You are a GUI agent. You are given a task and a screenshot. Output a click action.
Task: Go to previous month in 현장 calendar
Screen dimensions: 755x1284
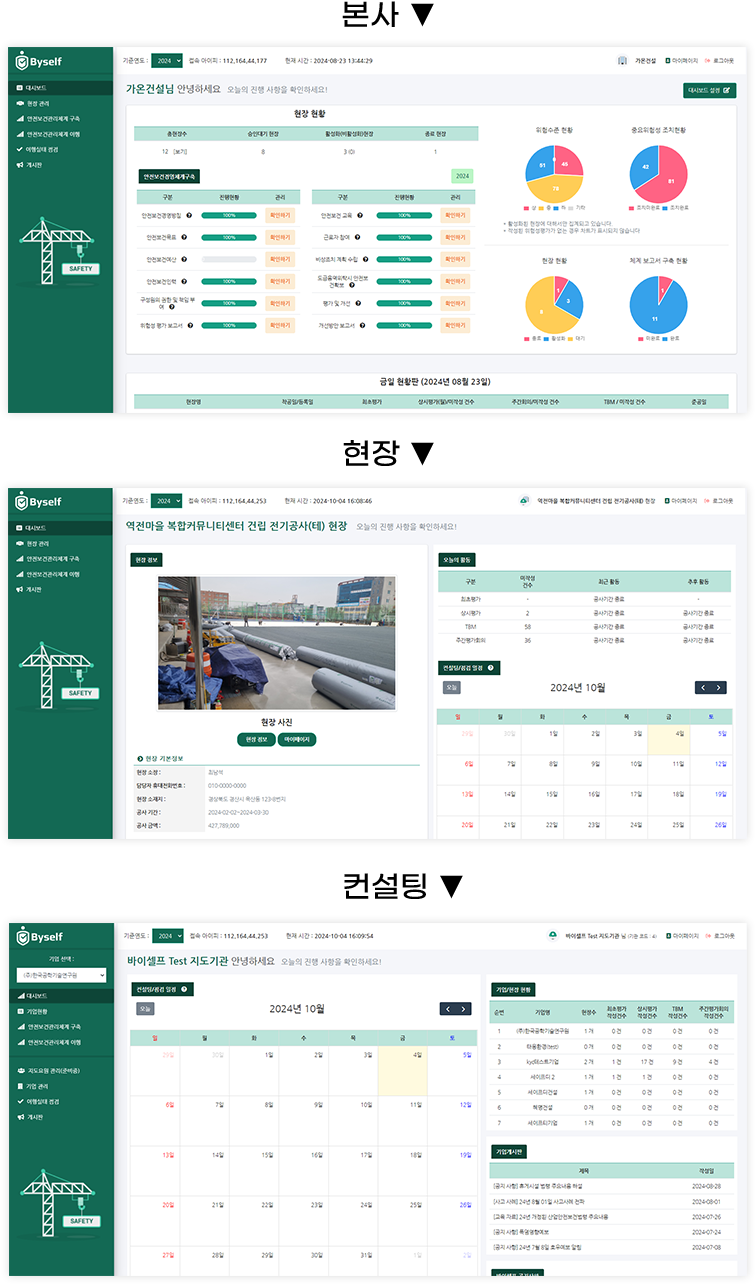pyautogui.click(x=704, y=688)
